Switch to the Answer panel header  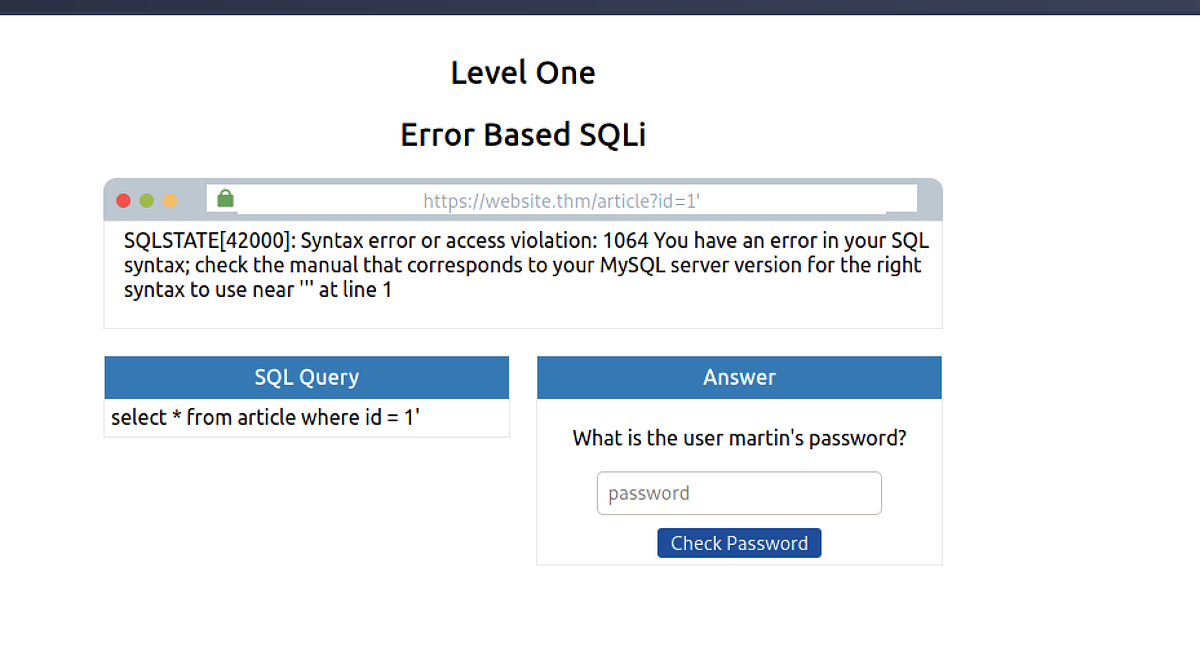[739, 377]
